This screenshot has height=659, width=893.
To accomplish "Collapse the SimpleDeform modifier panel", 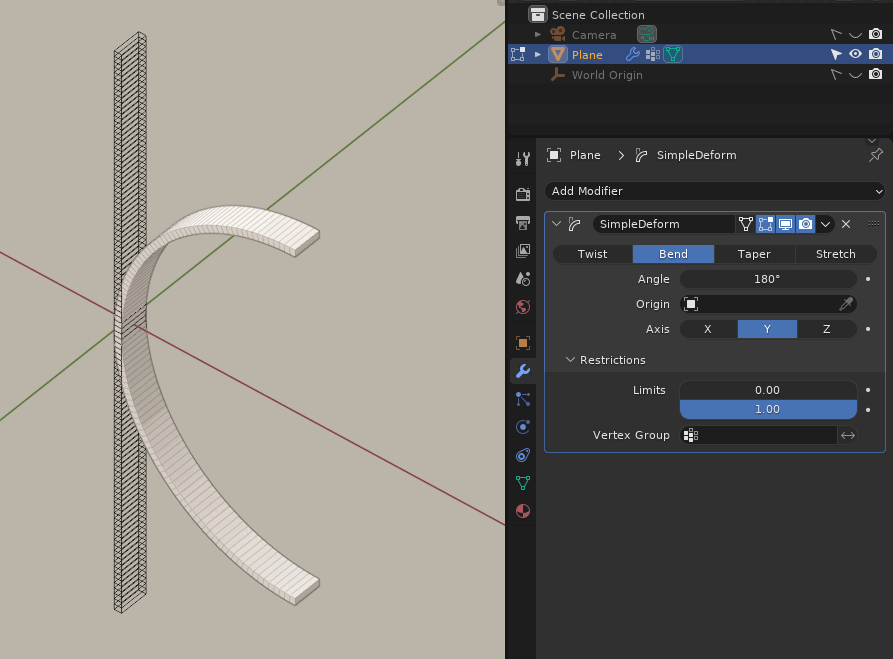I will click(x=557, y=223).
